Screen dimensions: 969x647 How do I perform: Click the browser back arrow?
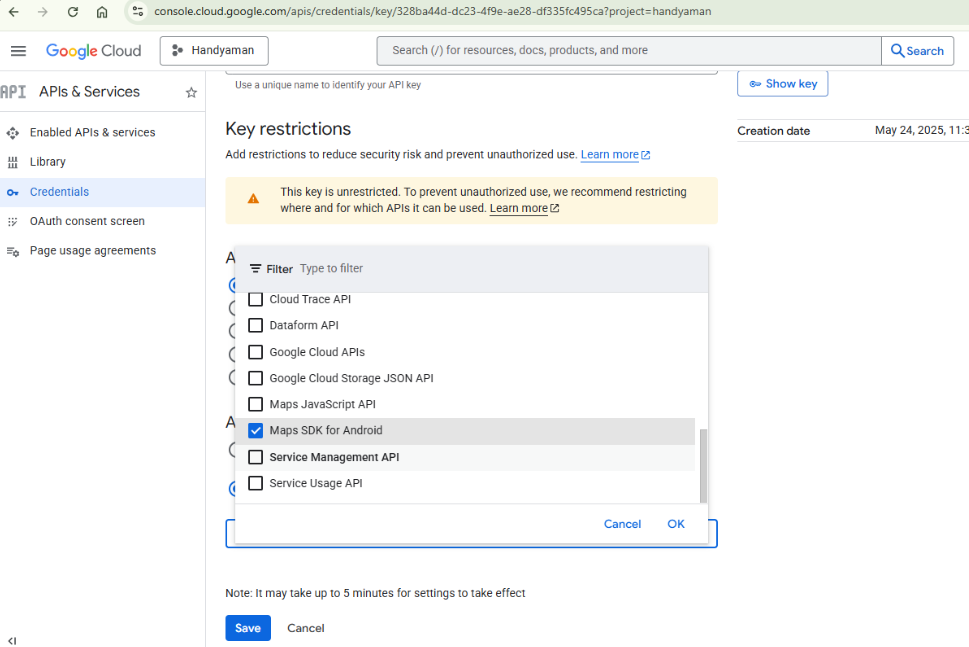pyautogui.click(x=14, y=12)
